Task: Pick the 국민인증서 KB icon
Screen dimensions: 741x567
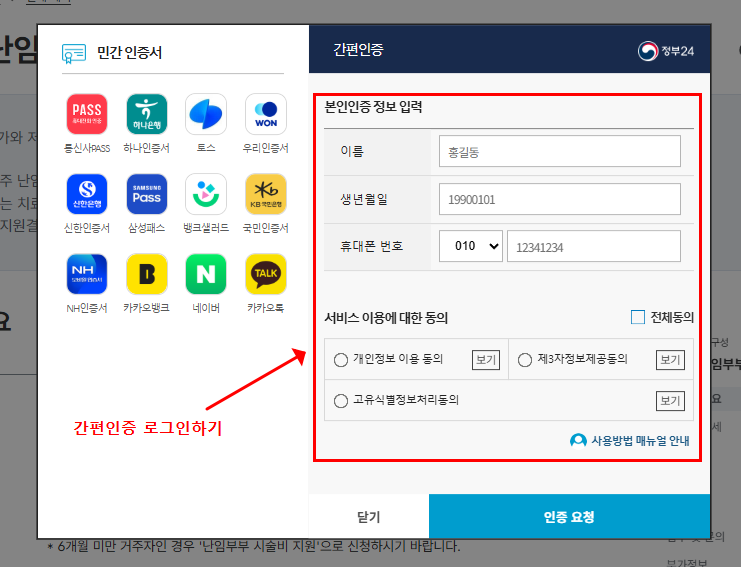Action: [266, 194]
